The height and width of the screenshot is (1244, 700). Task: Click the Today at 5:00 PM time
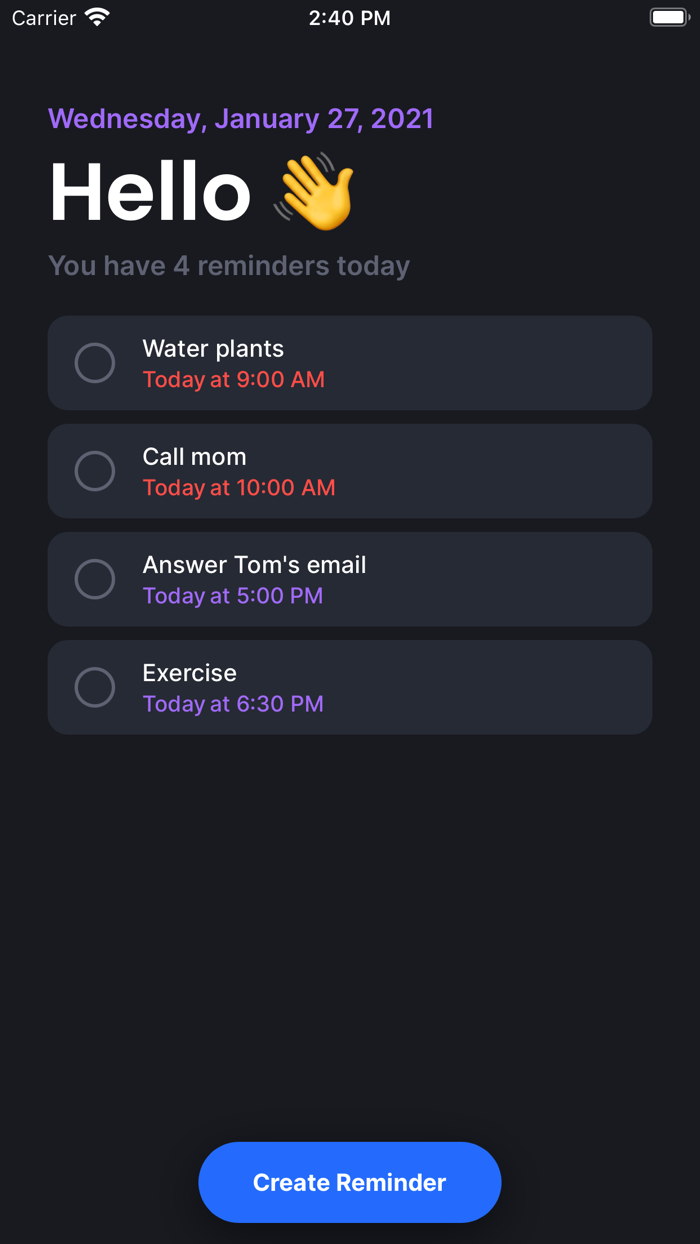[x=233, y=596]
